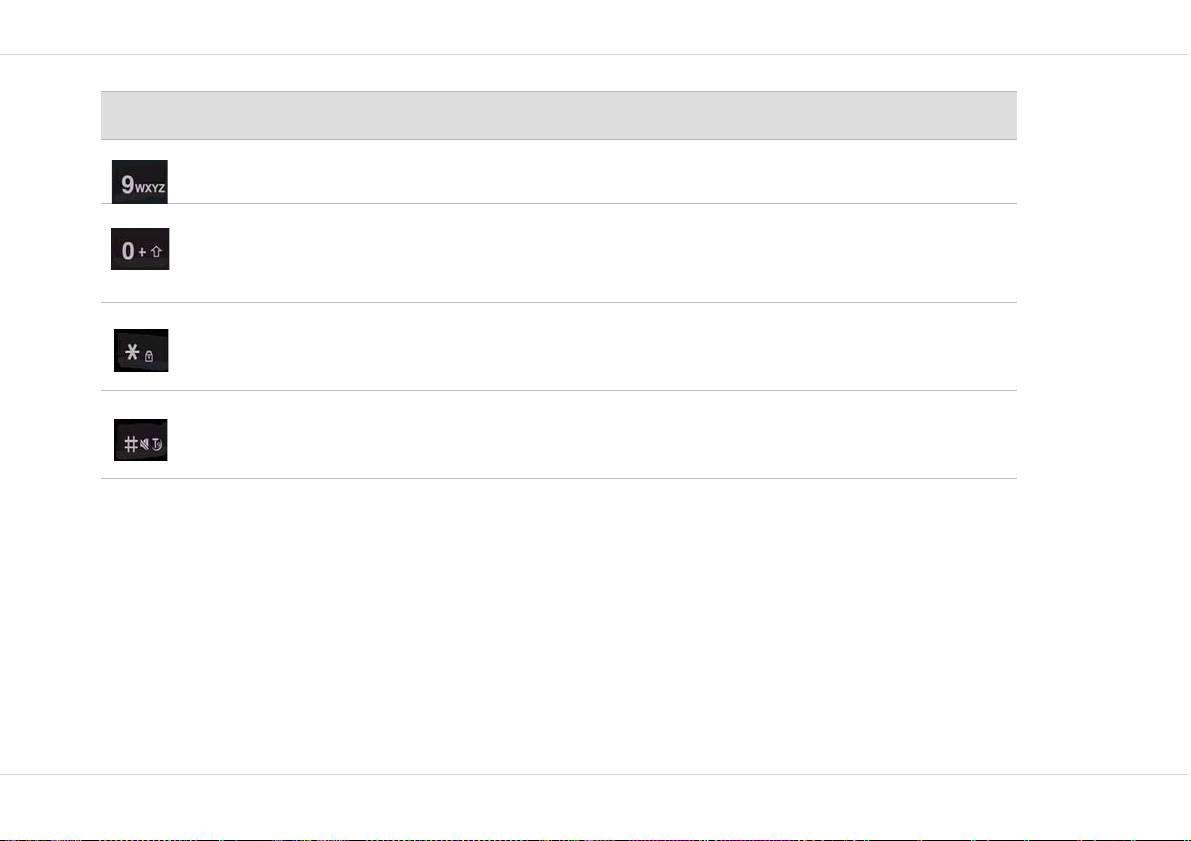
Task: Click the gray table header bar
Action: click(559, 115)
